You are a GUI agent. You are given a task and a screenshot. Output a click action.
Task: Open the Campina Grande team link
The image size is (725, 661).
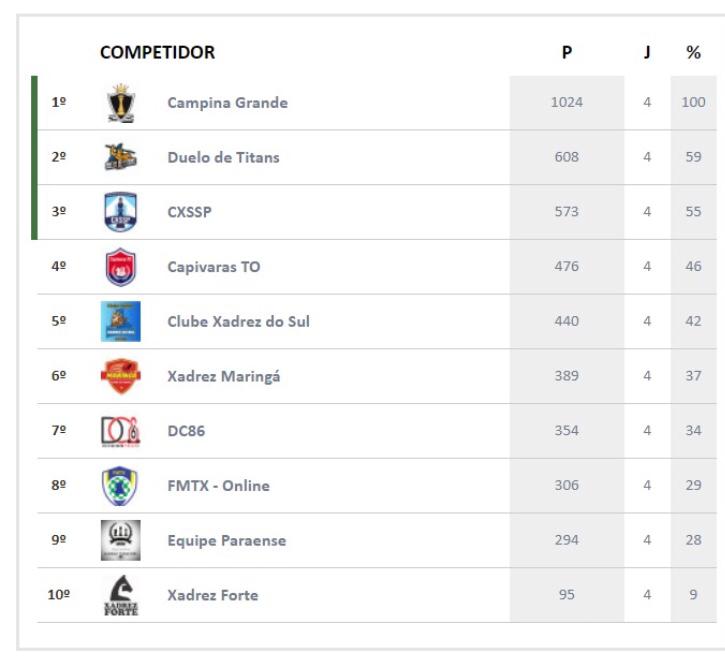click(x=227, y=103)
